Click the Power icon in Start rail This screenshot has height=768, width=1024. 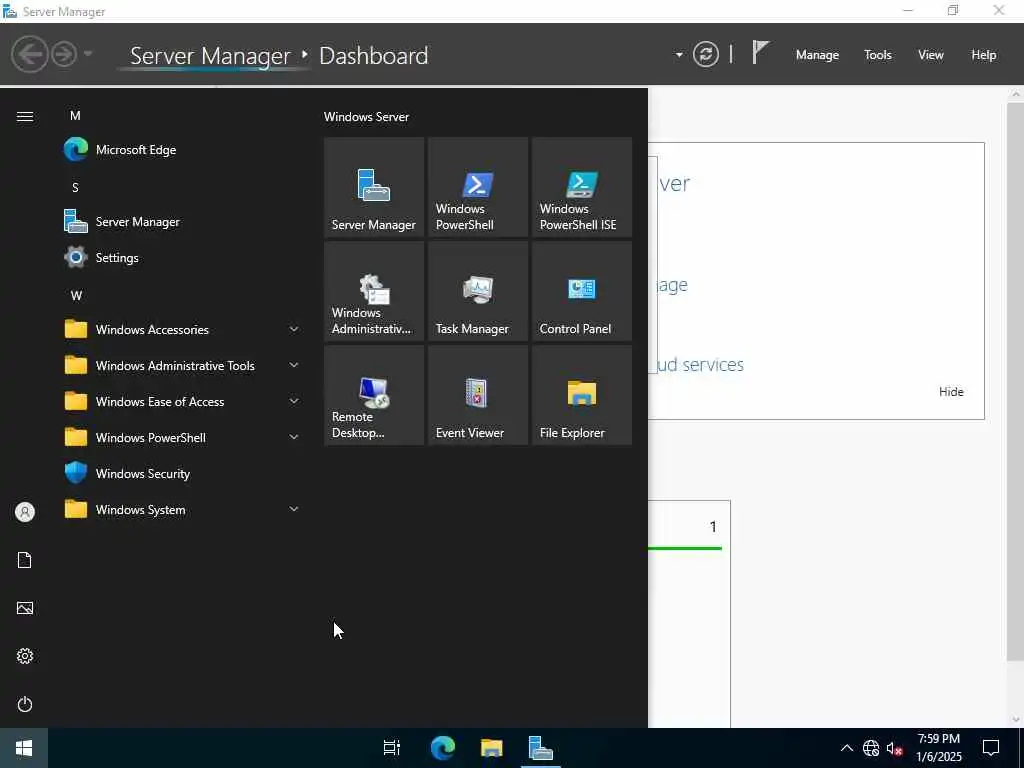click(x=25, y=704)
